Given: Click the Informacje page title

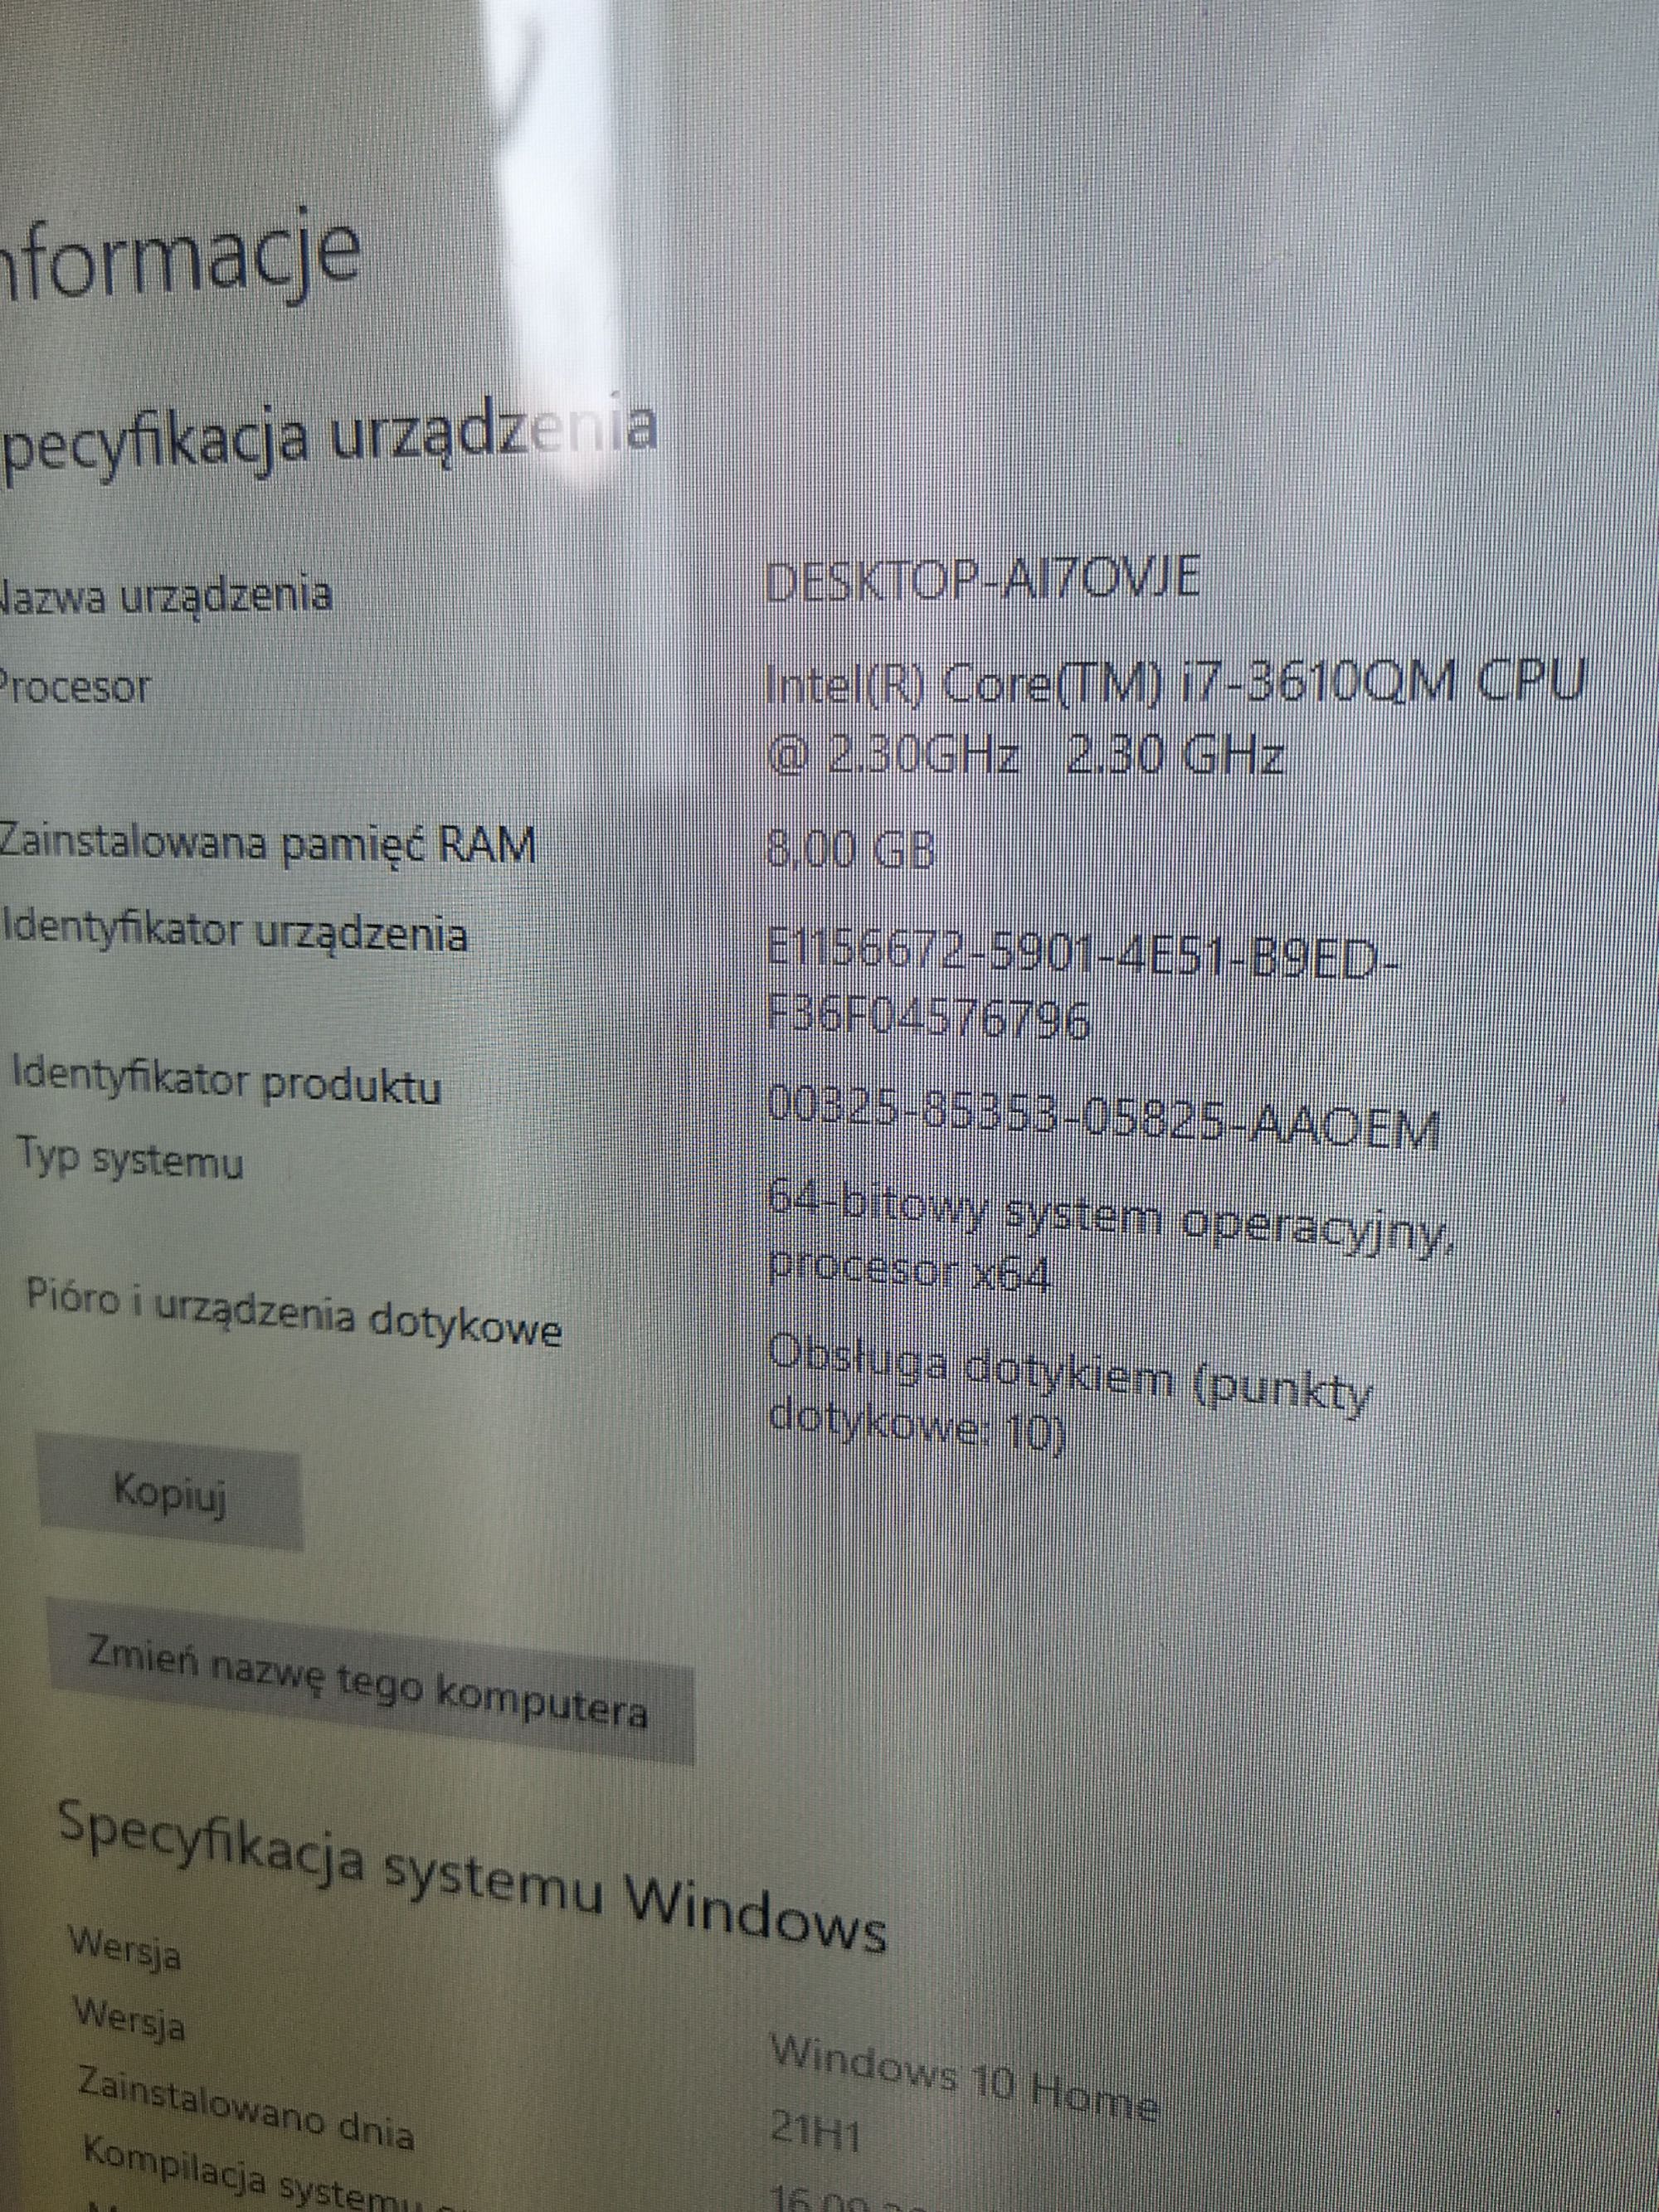Looking at the screenshot, I should pos(179,255).
